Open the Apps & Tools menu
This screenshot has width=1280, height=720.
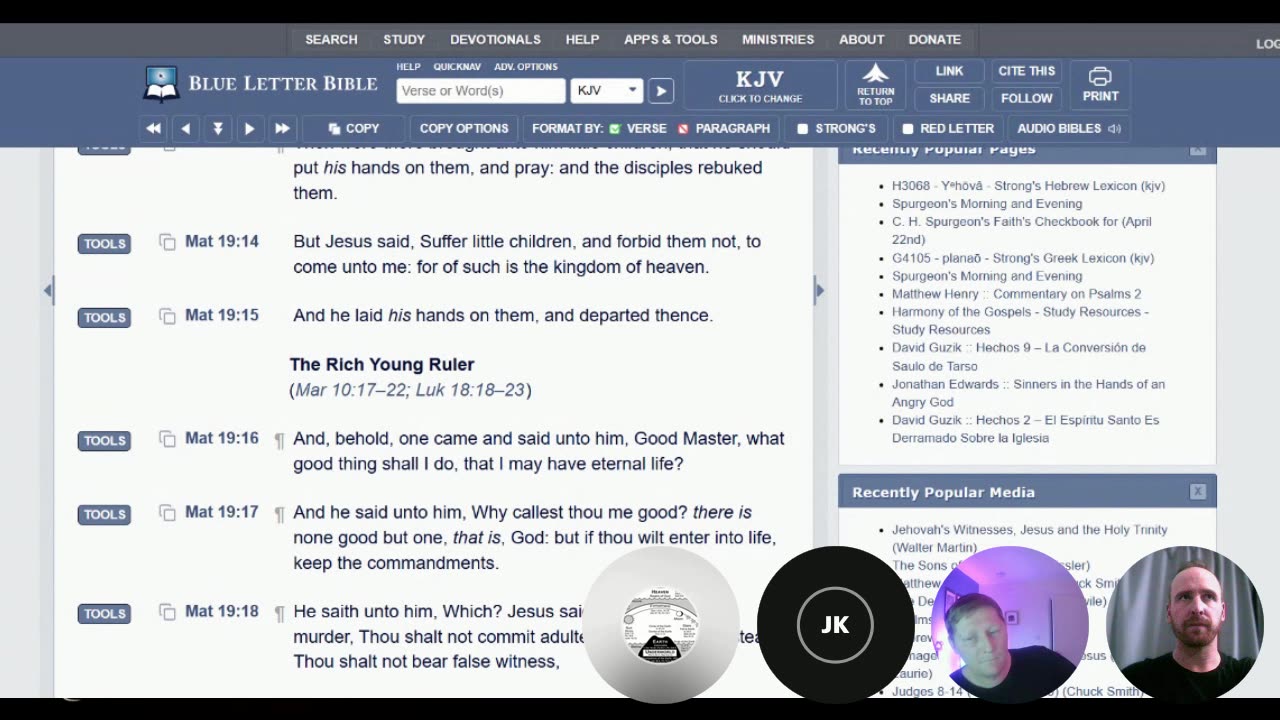pyautogui.click(x=670, y=39)
